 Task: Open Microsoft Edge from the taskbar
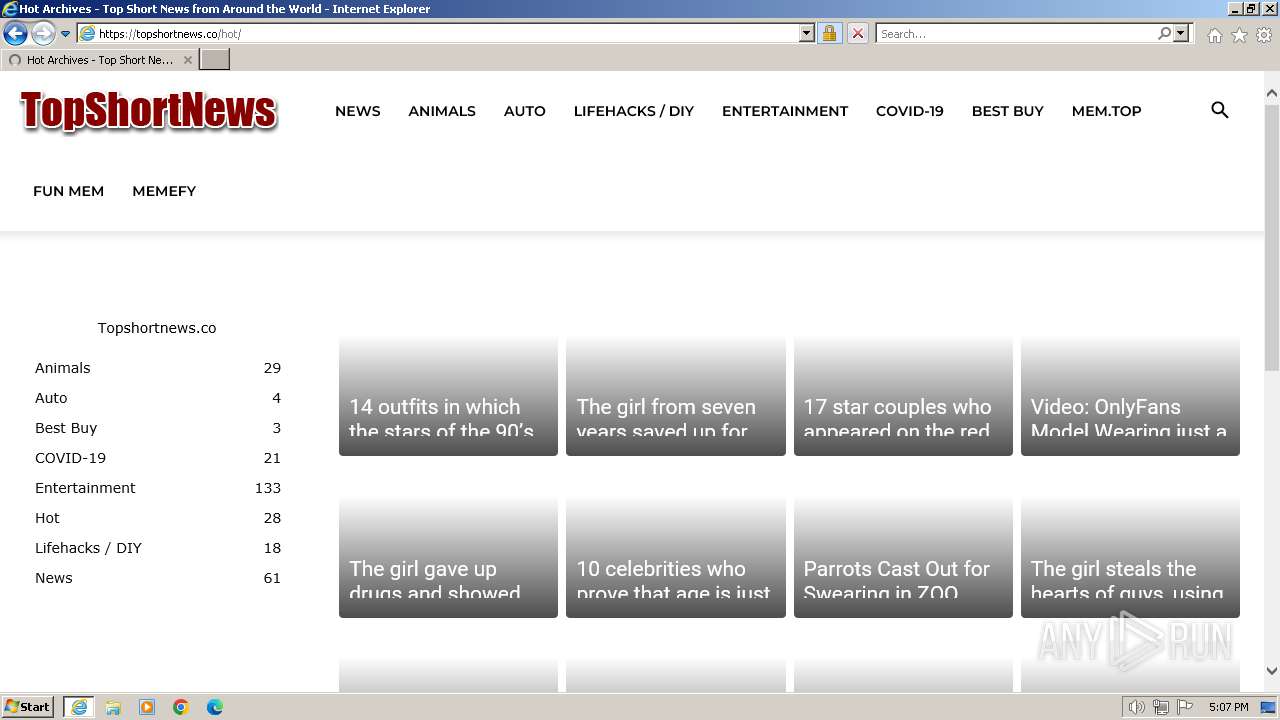click(215, 707)
